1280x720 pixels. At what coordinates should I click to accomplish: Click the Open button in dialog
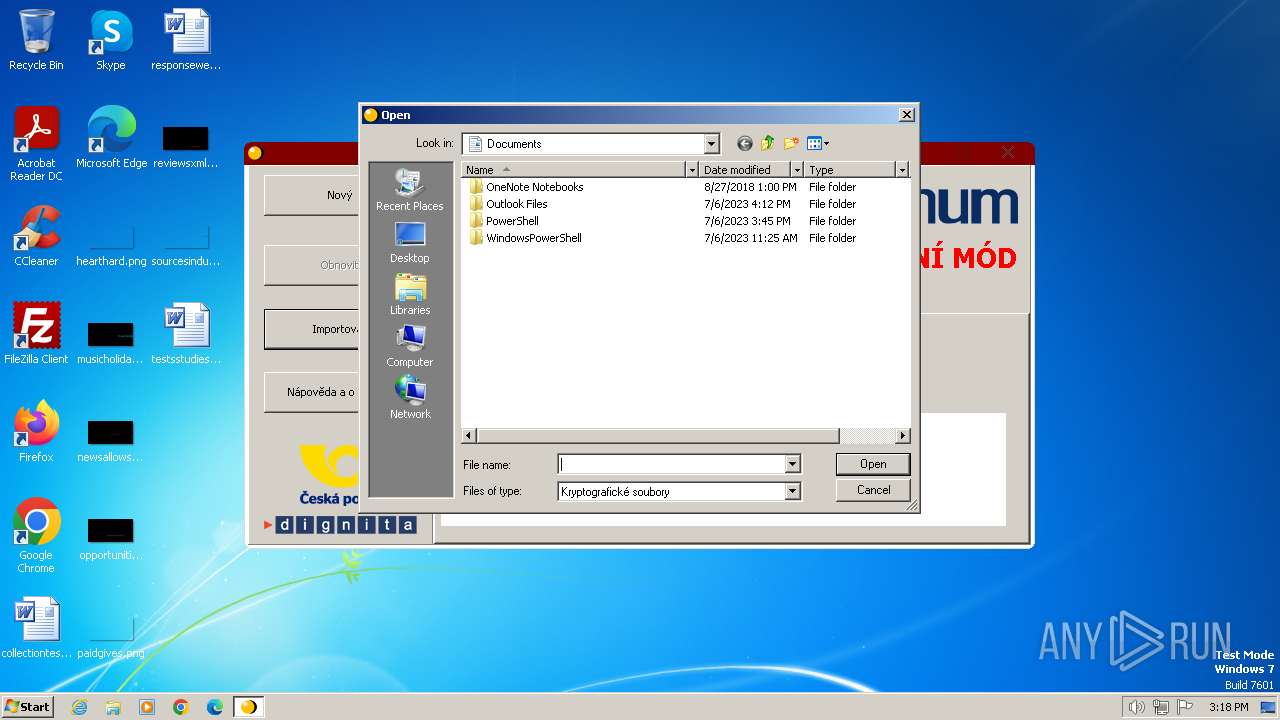[x=873, y=464]
